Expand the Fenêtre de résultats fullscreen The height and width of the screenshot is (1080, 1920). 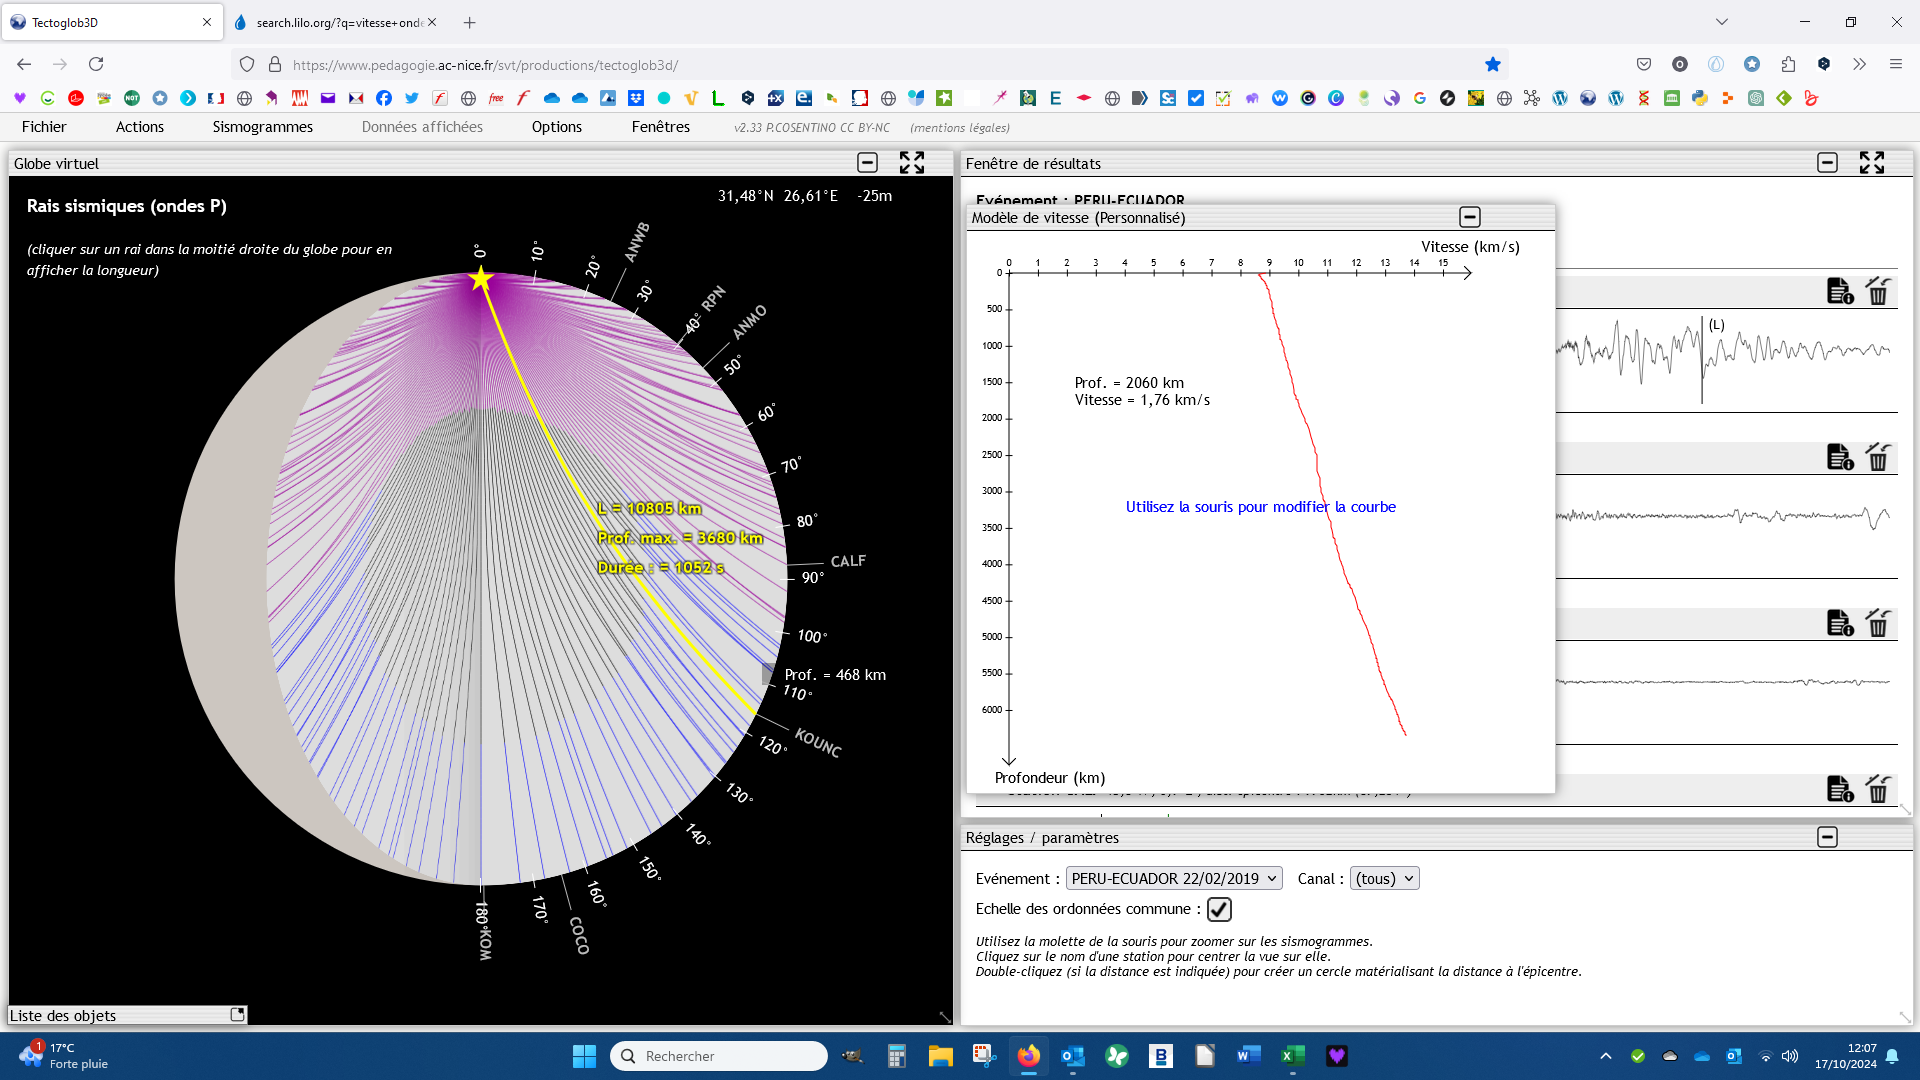tap(1871, 163)
